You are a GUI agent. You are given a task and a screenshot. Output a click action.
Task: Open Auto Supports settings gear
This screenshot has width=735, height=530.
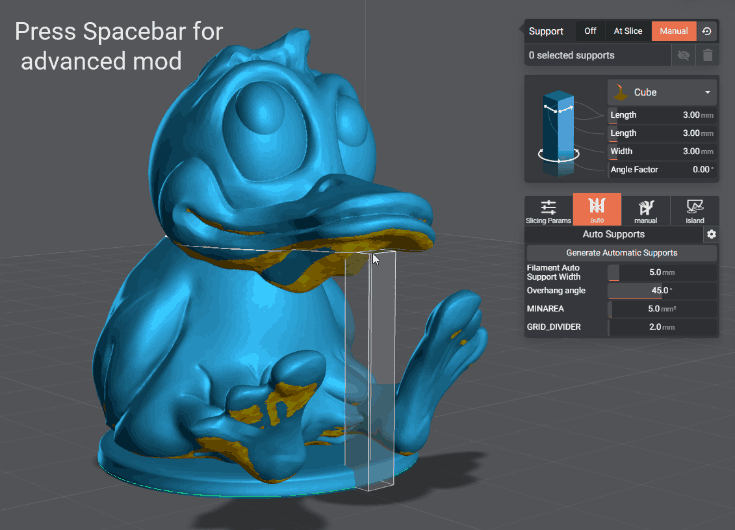(x=712, y=234)
